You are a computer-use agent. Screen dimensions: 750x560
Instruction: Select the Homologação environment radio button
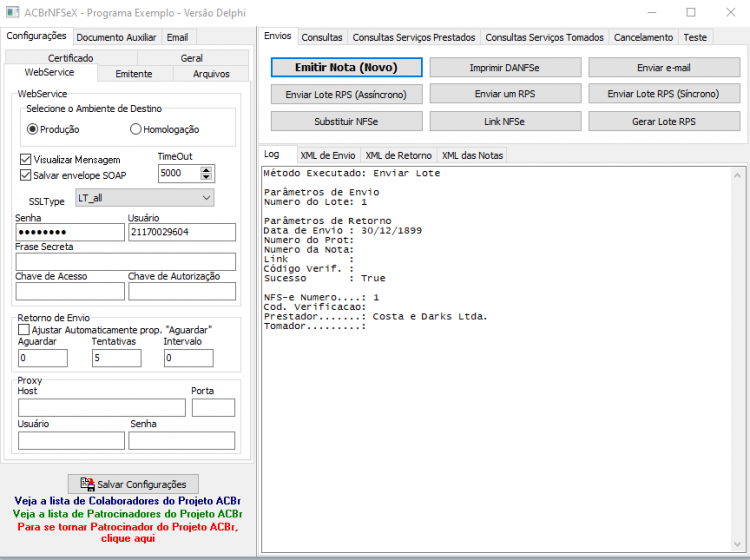[x=136, y=129]
